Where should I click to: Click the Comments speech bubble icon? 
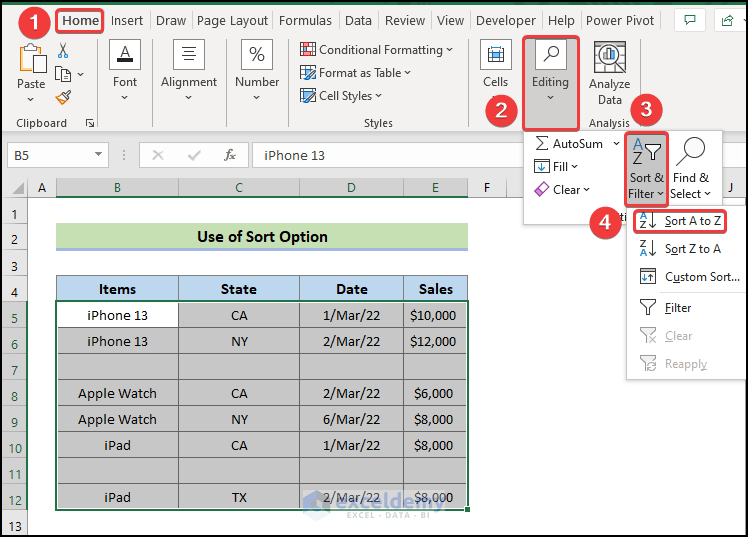click(689, 20)
